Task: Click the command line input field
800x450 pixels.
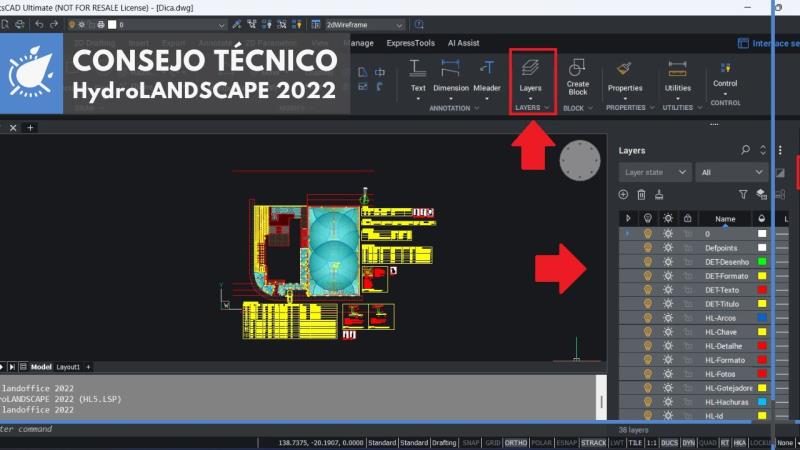Action: [x=306, y=429]
